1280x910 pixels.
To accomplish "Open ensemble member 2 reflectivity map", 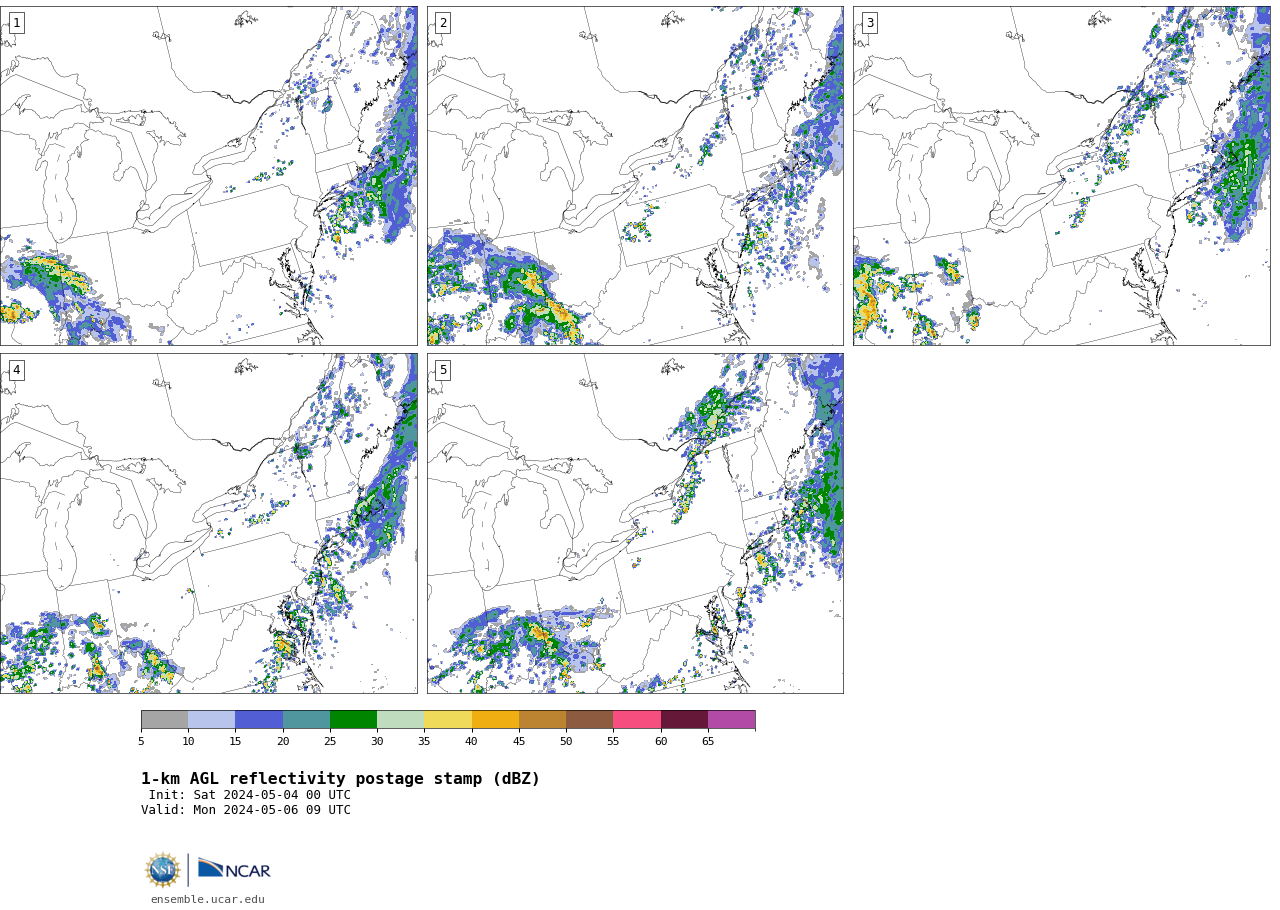I will point(635,176).
